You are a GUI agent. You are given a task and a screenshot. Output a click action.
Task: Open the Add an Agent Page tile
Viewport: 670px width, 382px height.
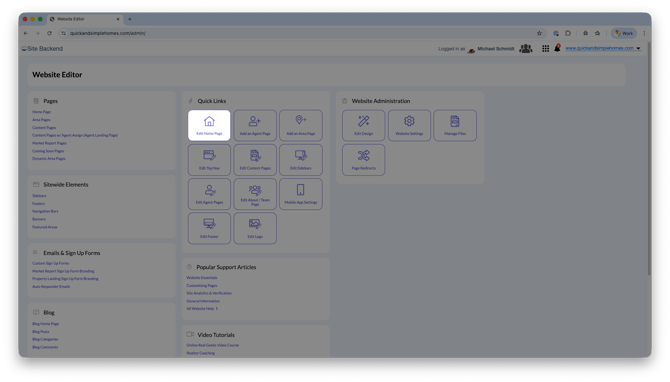point(255,125)
